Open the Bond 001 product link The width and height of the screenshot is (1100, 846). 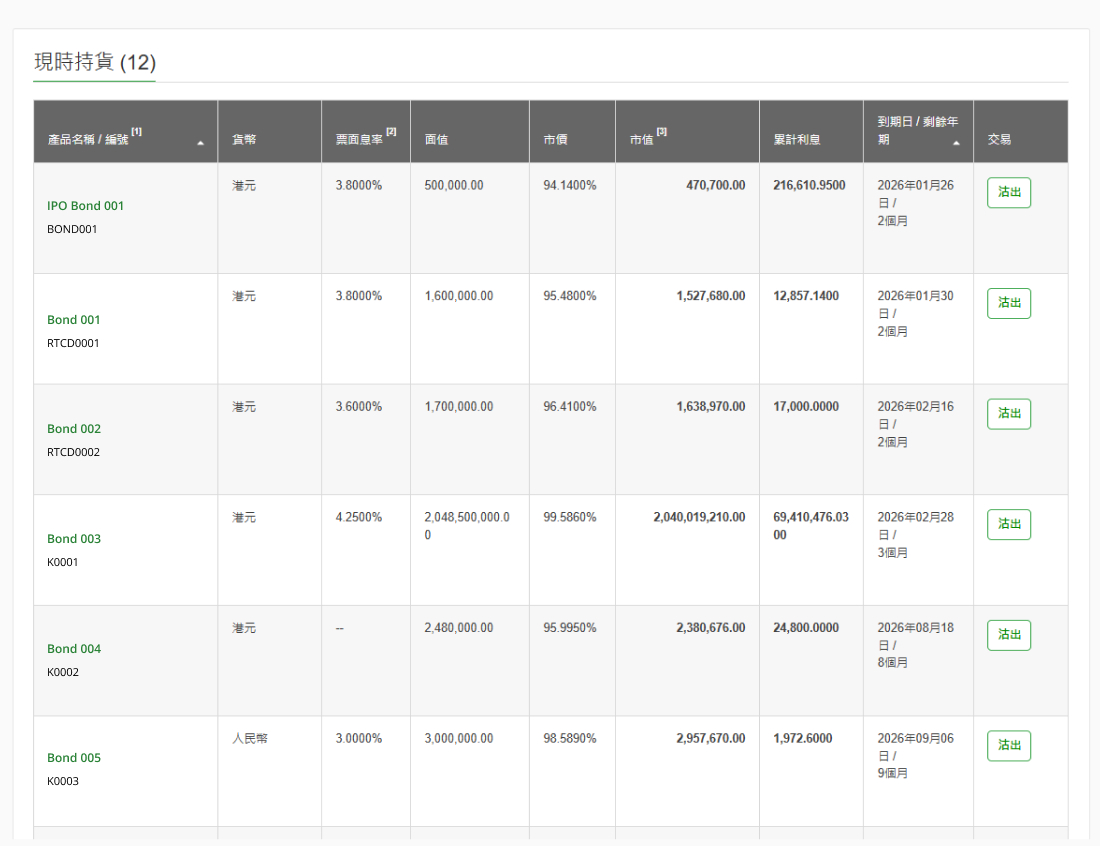click(x=74, y=320)
